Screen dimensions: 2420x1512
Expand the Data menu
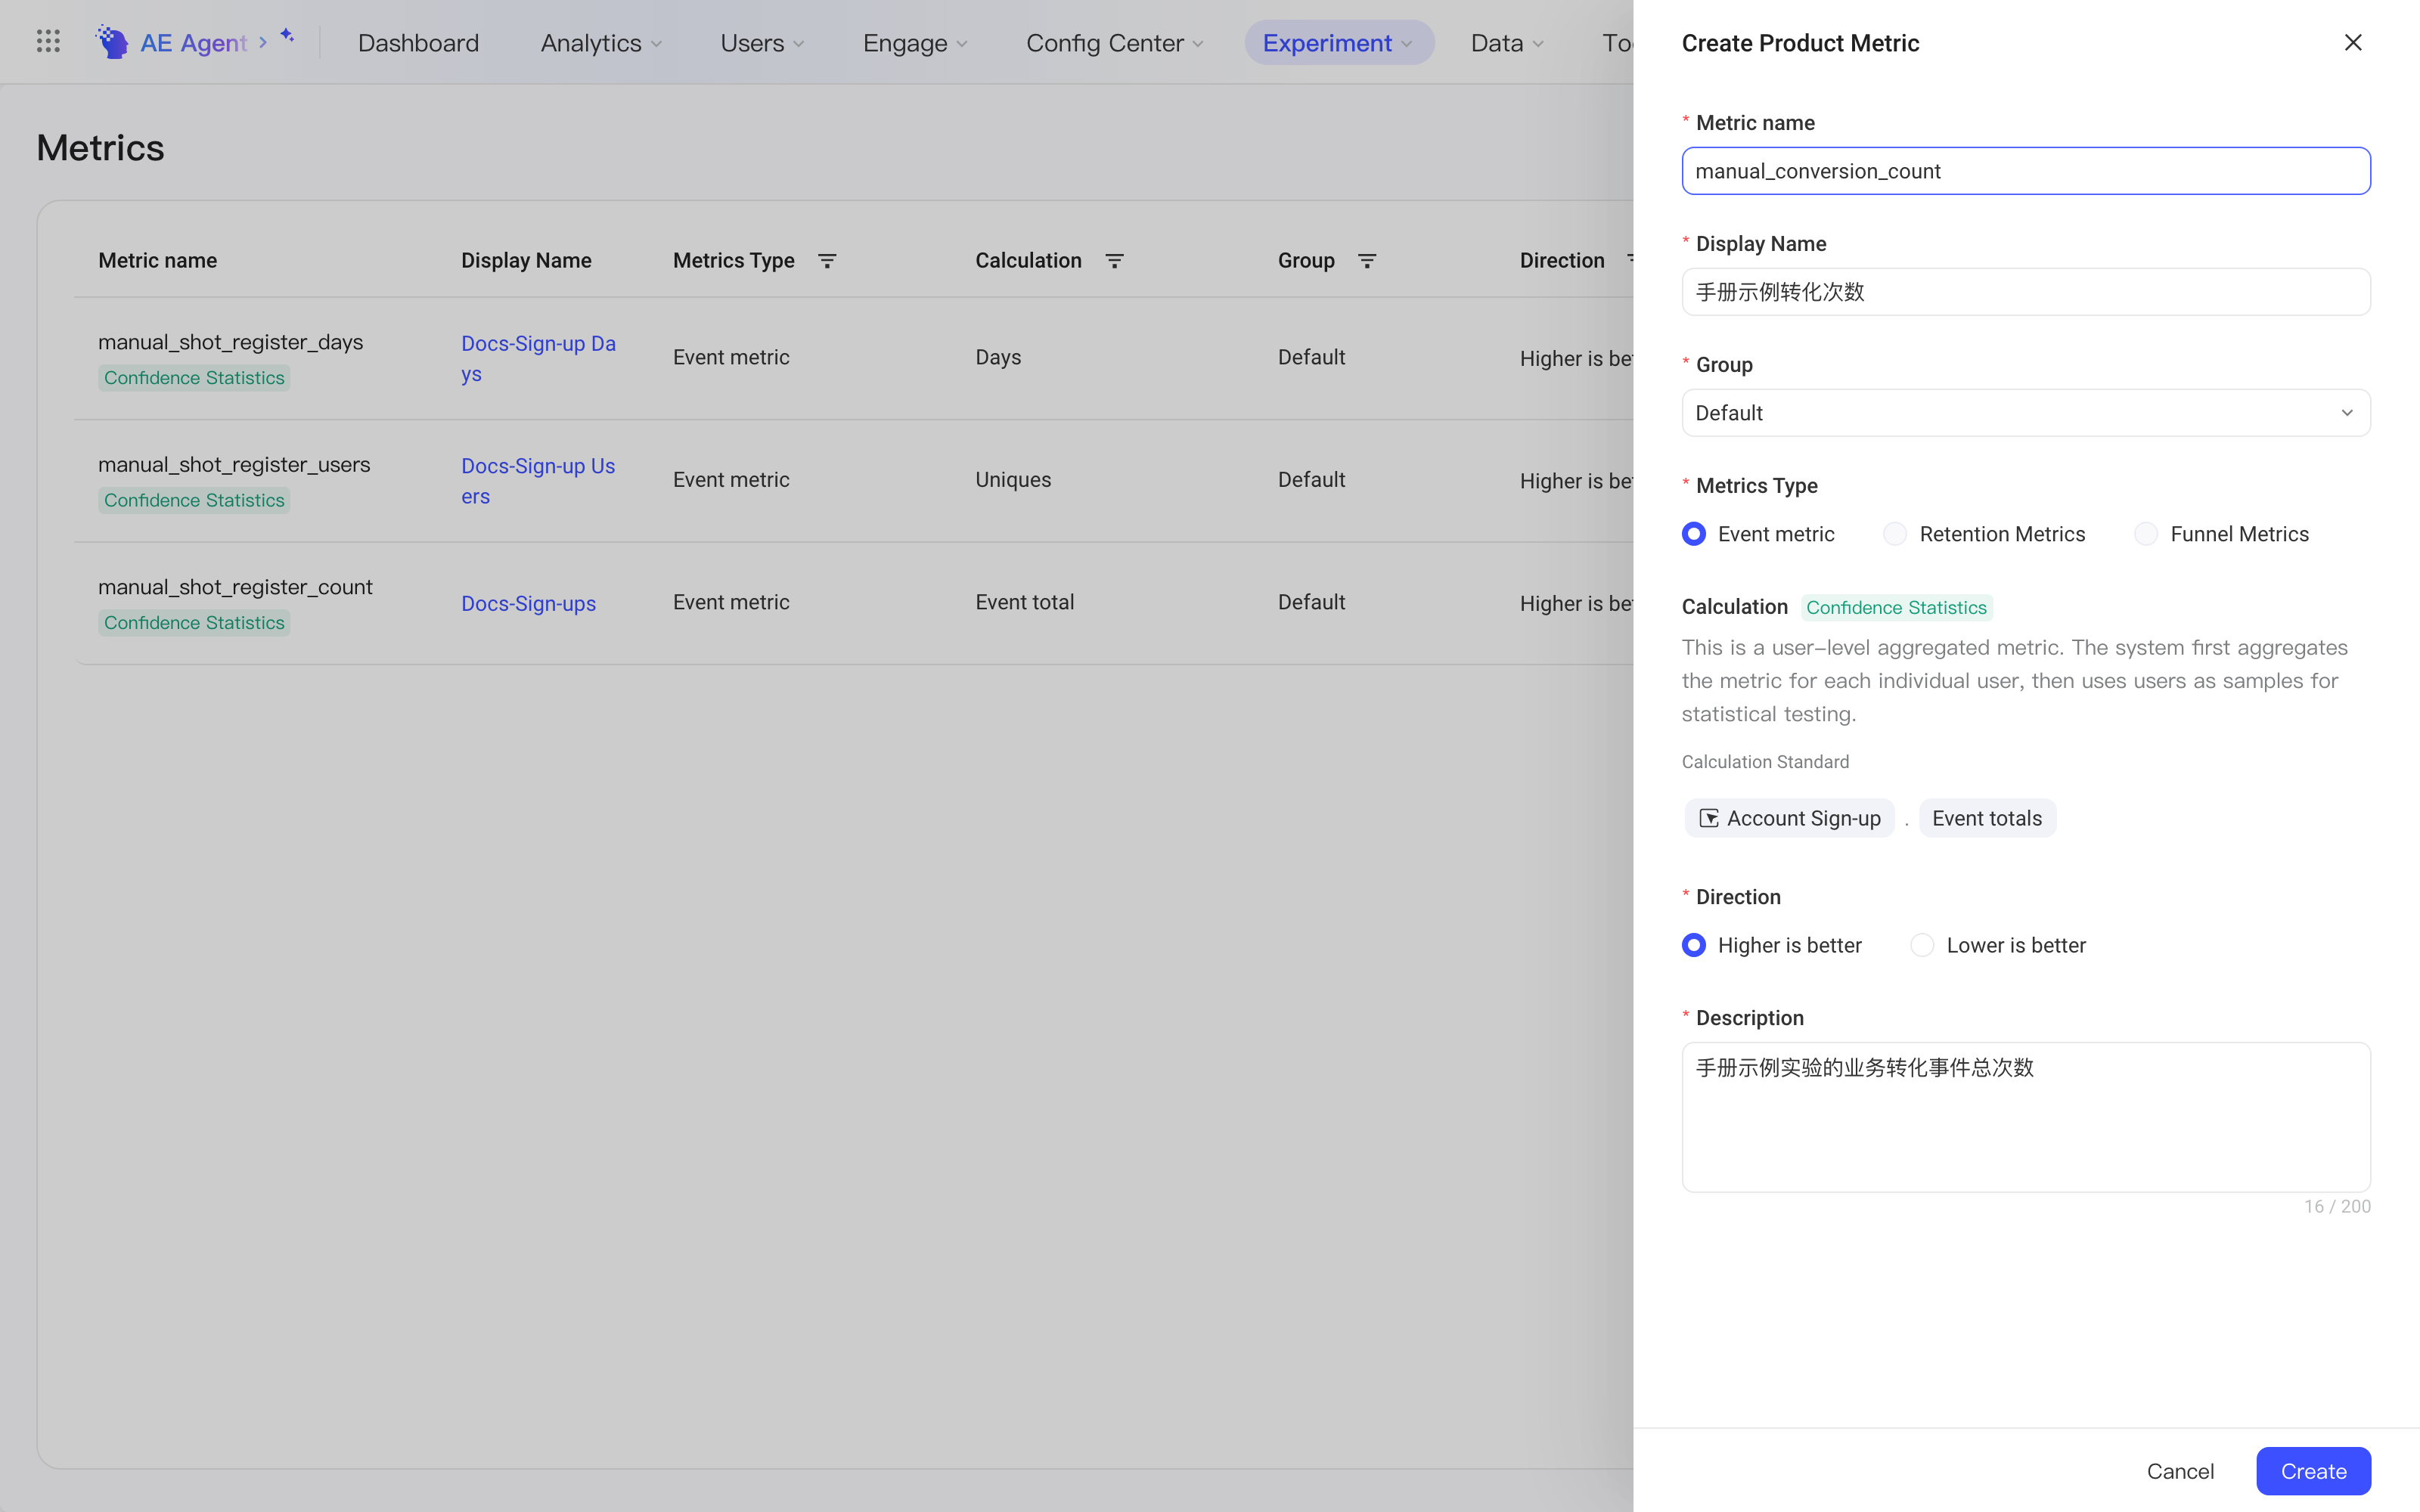click(1507, 43)
